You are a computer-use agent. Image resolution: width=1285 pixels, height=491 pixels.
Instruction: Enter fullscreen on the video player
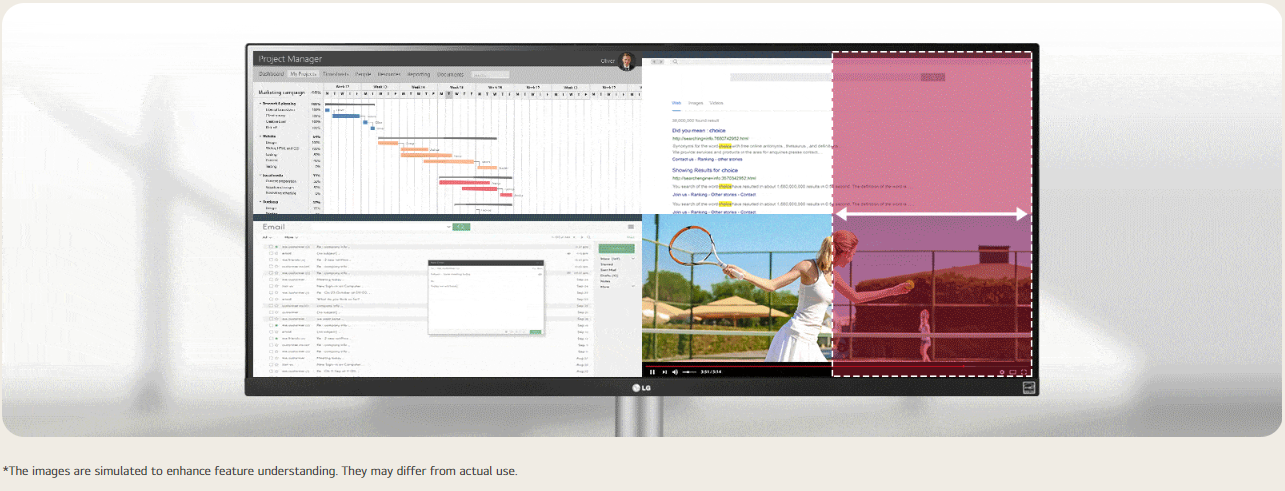1024,372
